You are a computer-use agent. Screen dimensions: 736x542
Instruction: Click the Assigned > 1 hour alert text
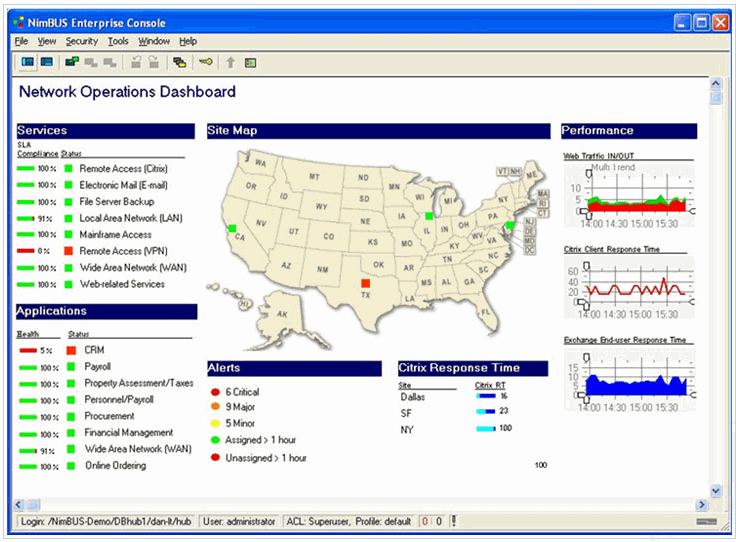pyautogui.click(x=261, y=440)
